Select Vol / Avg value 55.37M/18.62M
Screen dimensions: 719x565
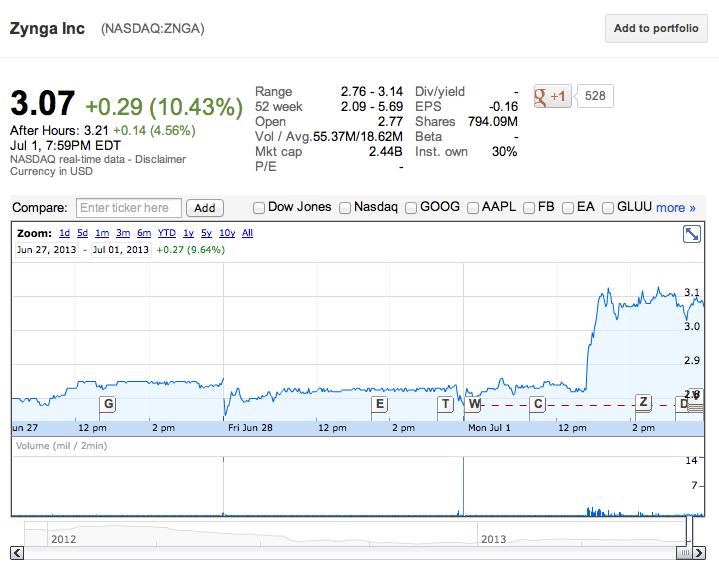point(358,137)
